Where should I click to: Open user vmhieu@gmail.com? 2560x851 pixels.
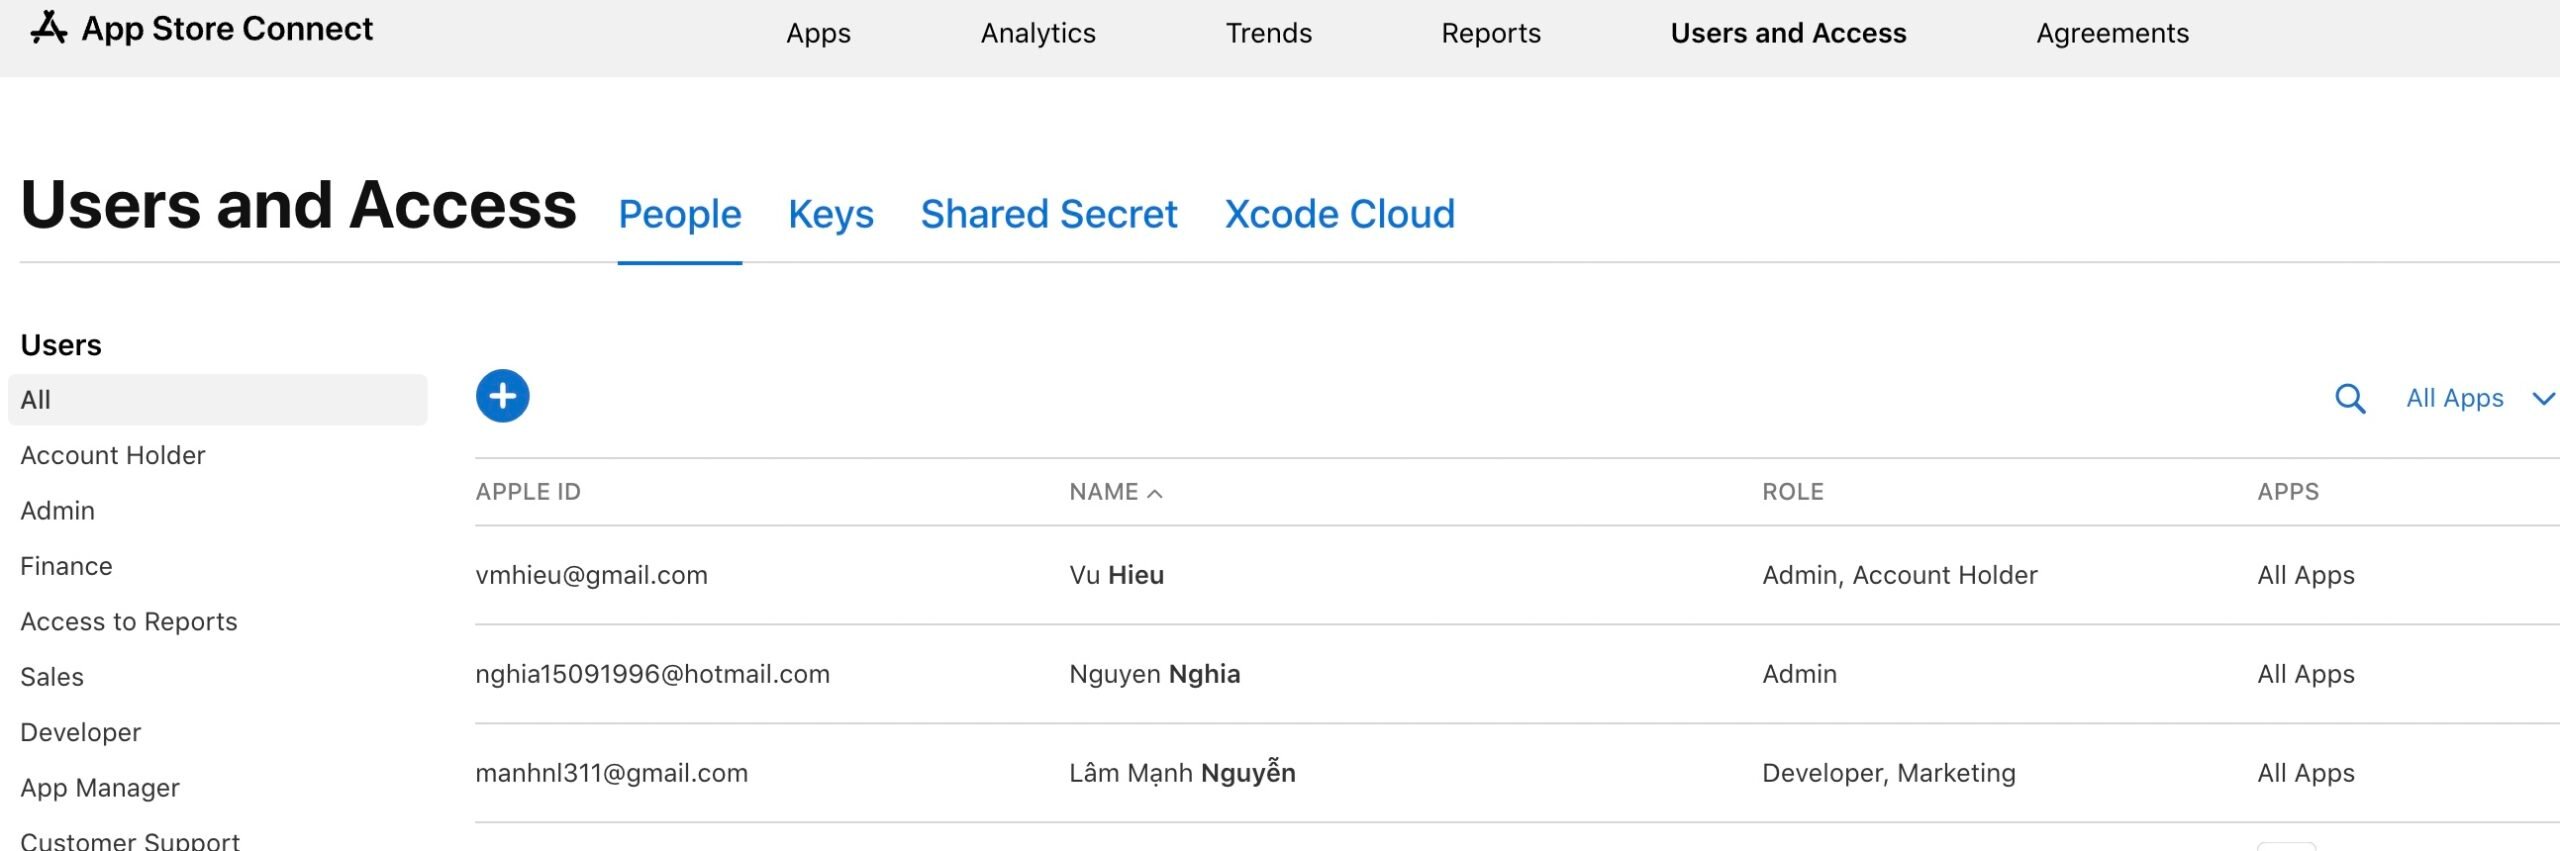[591, 575]
